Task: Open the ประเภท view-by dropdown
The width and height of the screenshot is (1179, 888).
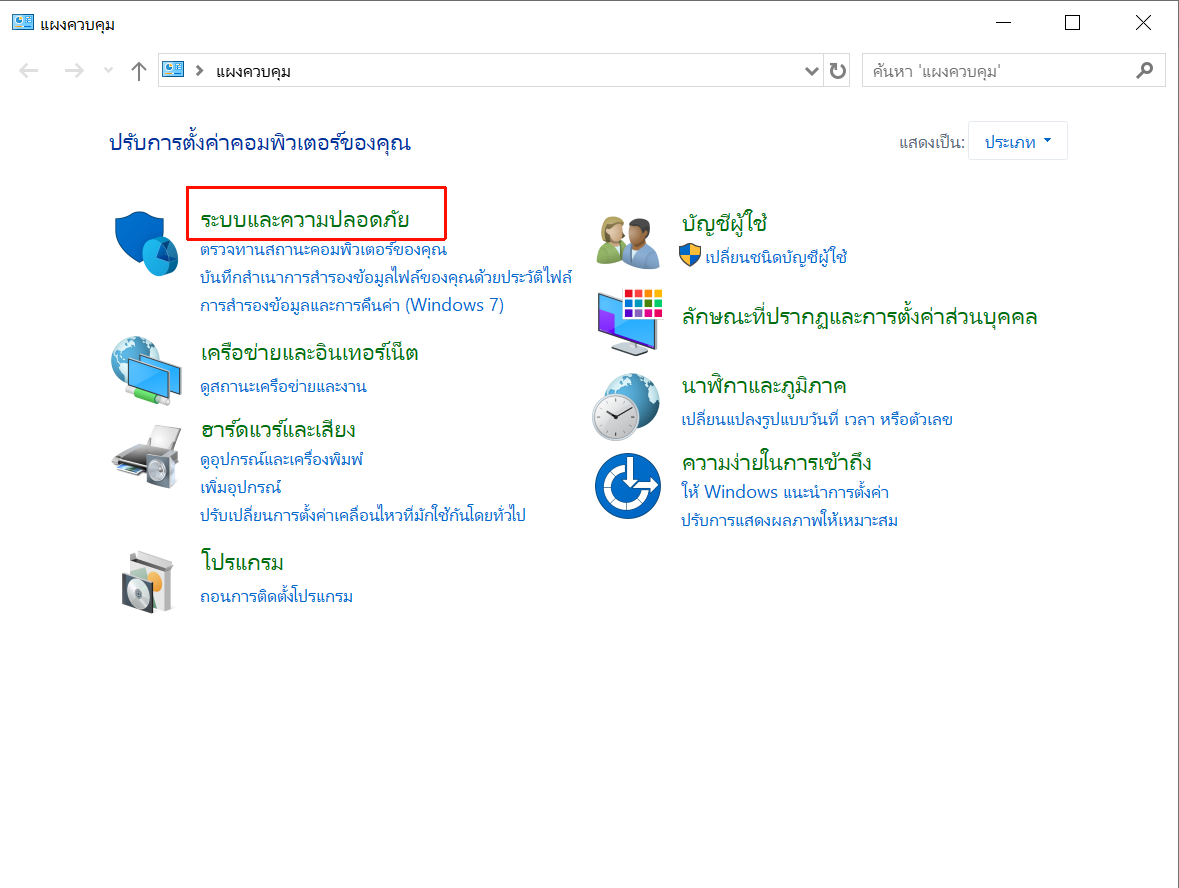Action: (x=1018, y=142)
